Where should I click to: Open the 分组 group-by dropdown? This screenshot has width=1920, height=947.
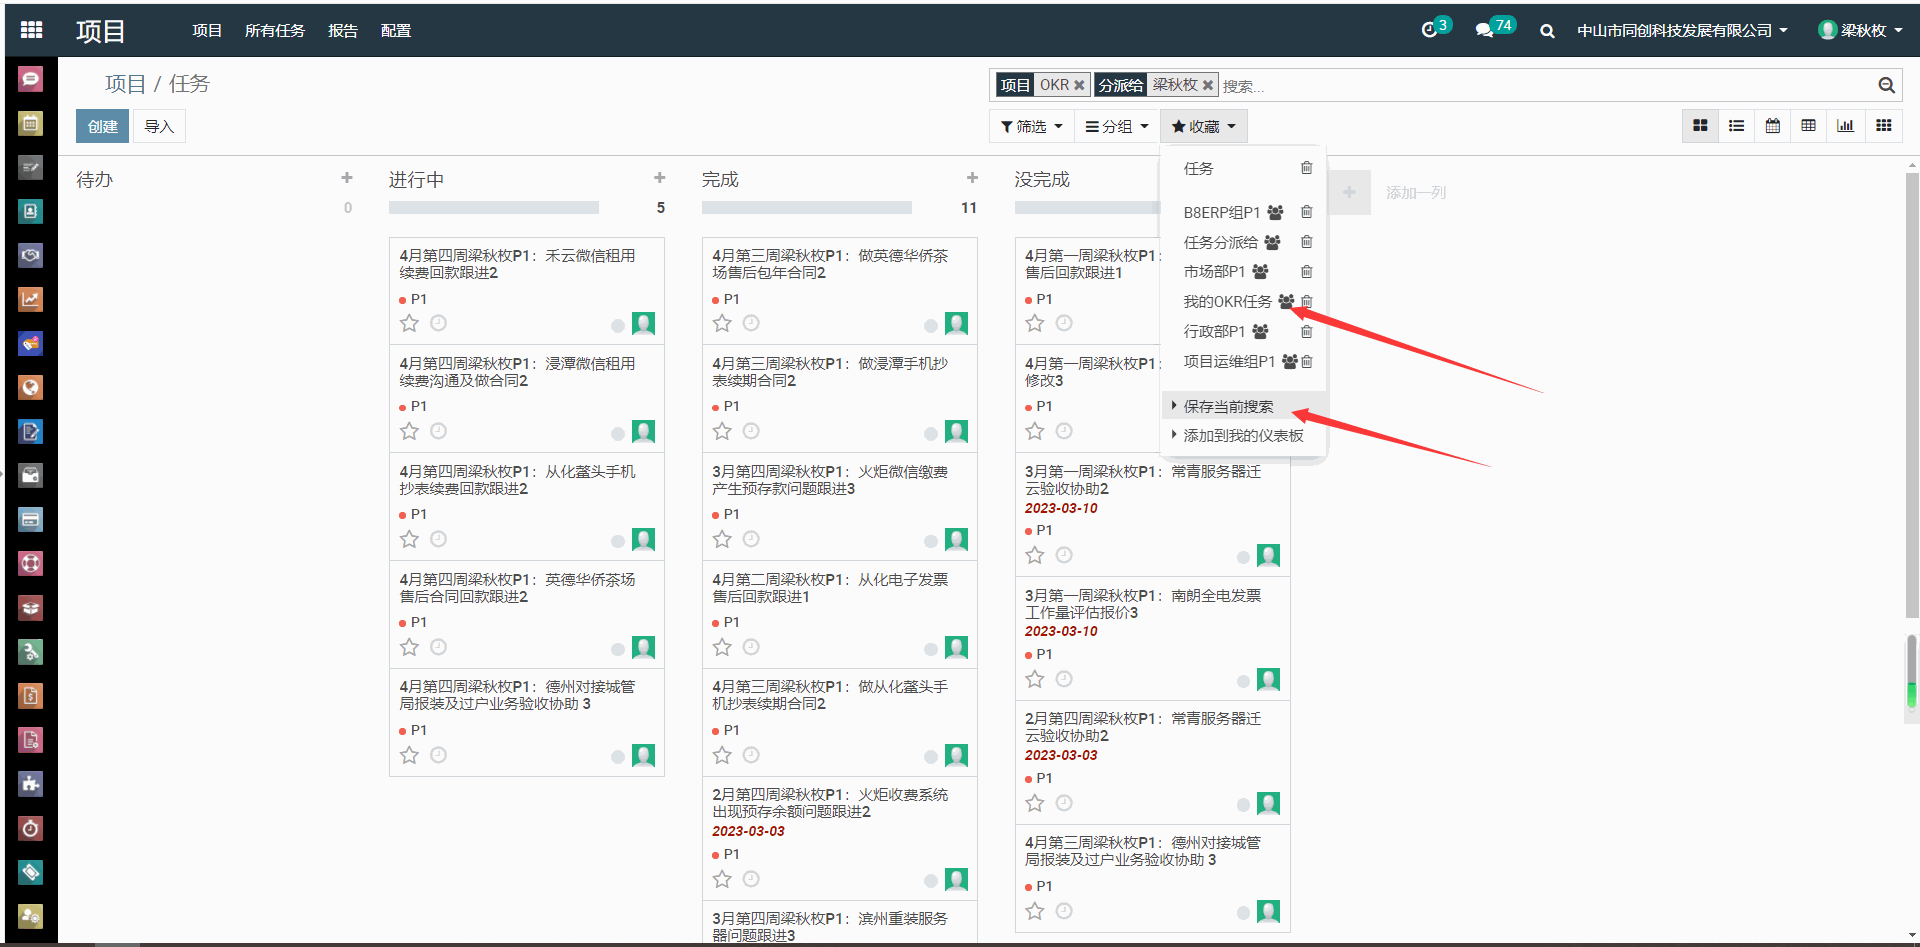click(x=1116, y=127)
